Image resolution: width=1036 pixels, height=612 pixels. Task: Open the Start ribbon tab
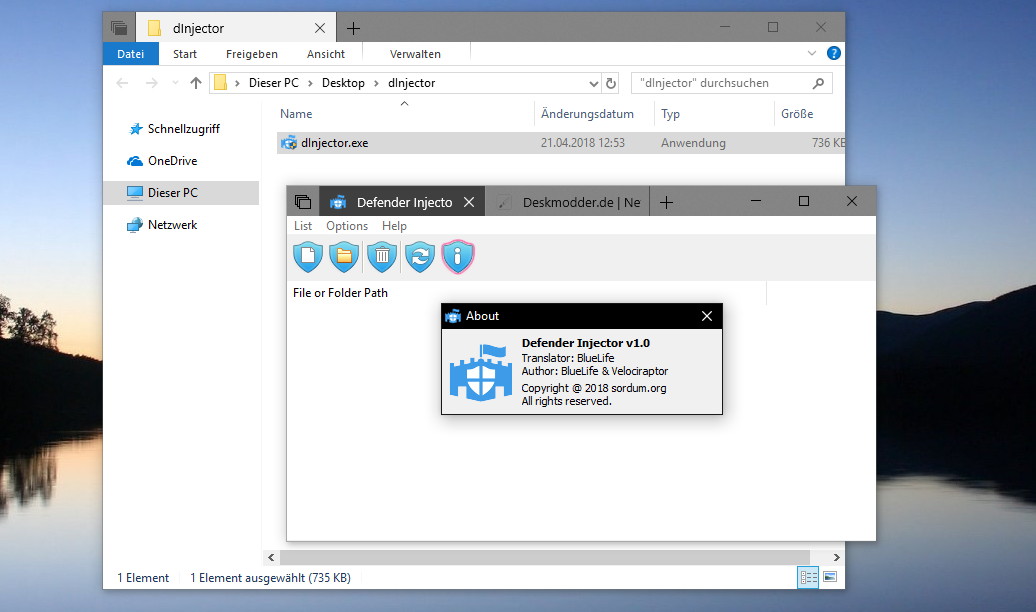(x=185, y=54)
